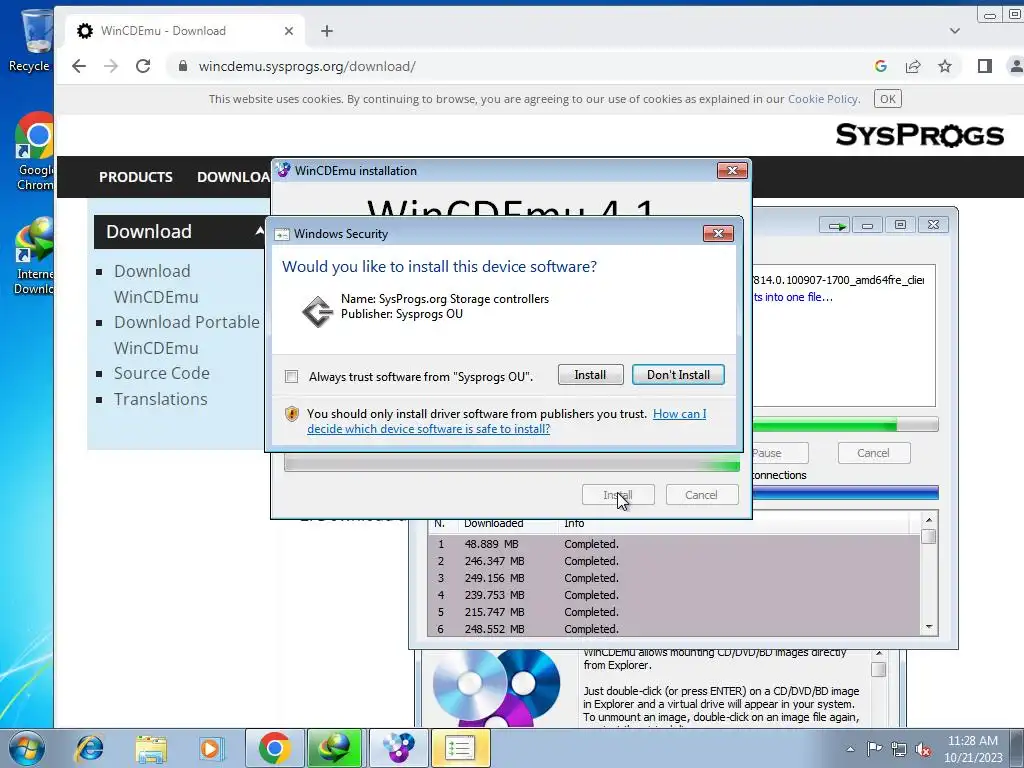Collapse the Download sidebar header arrow
Image resolution: width=1024 pixels, height=768 pixels.
click(x=259, y=231)
